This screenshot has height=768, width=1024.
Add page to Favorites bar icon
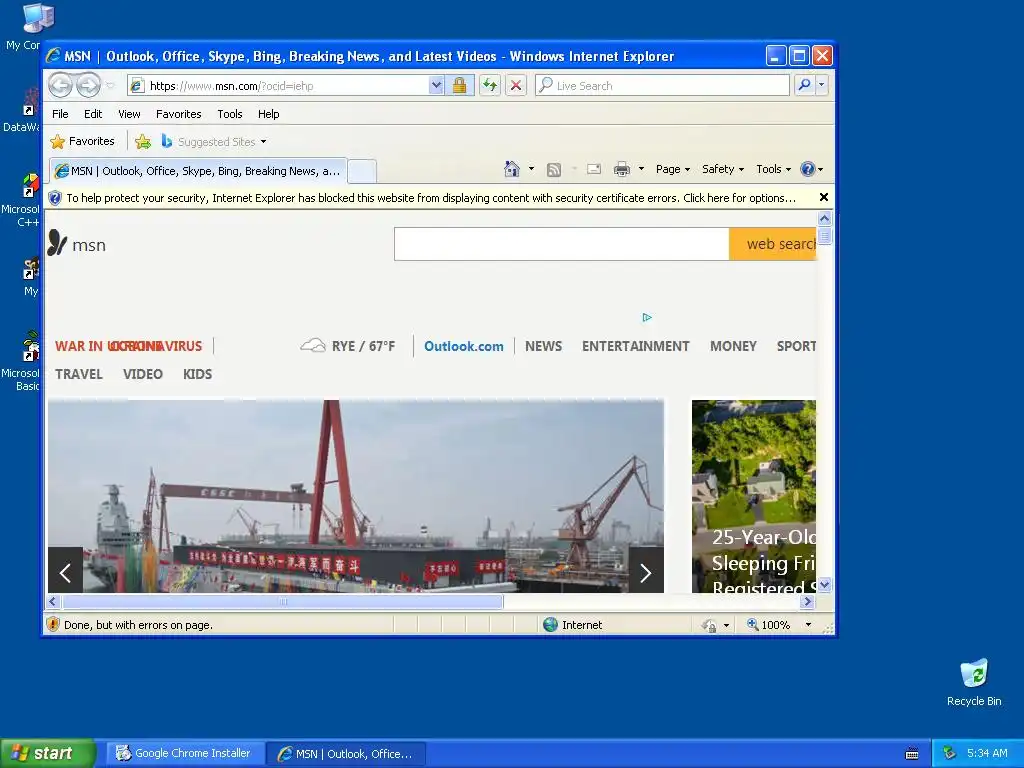tap(143, 141)
